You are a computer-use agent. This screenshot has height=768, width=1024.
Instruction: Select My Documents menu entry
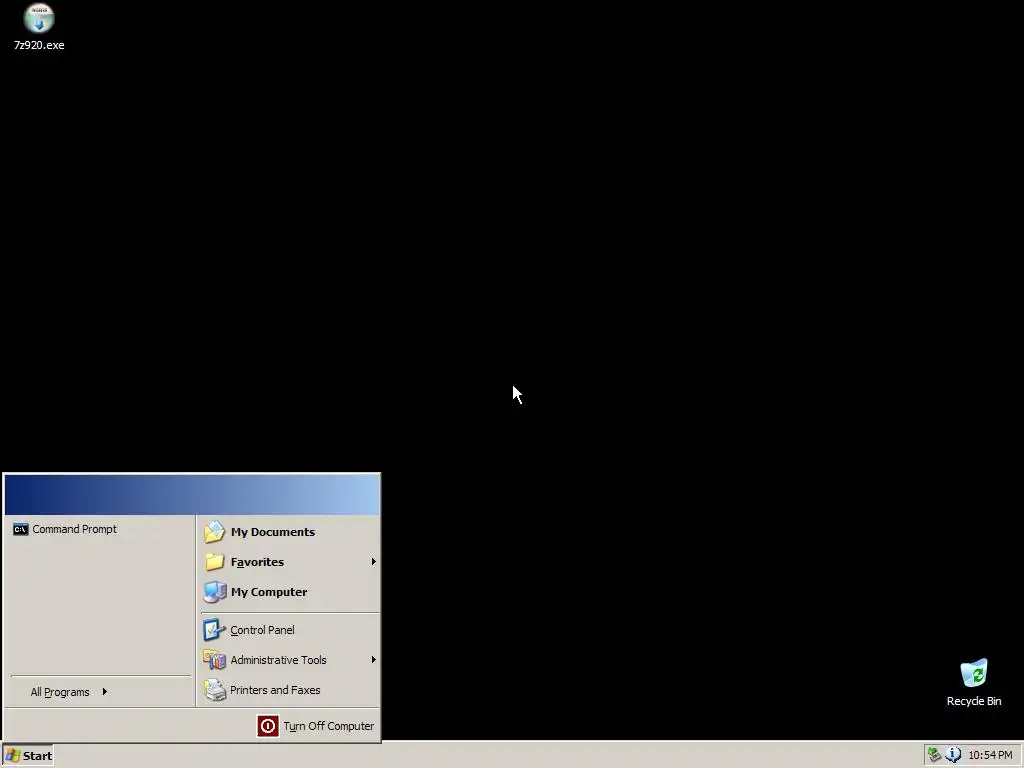click(x=290, y=532)
